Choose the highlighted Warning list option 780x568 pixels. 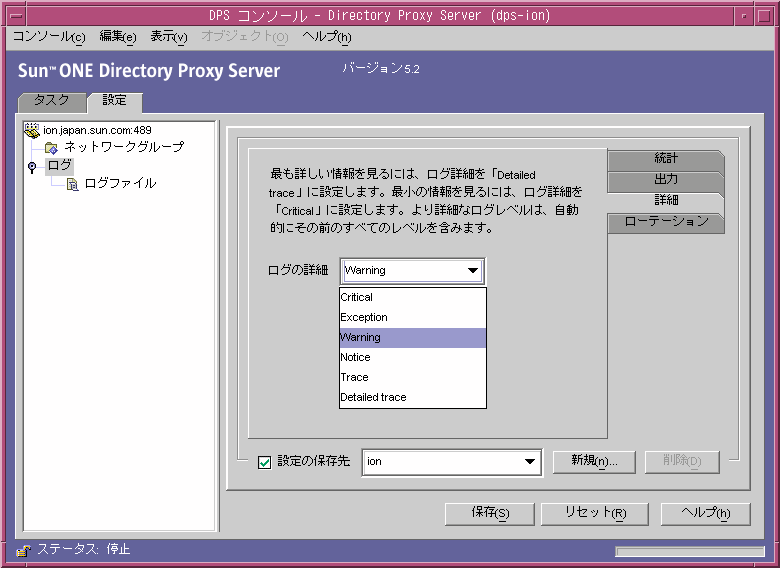[x=412, y=338]
